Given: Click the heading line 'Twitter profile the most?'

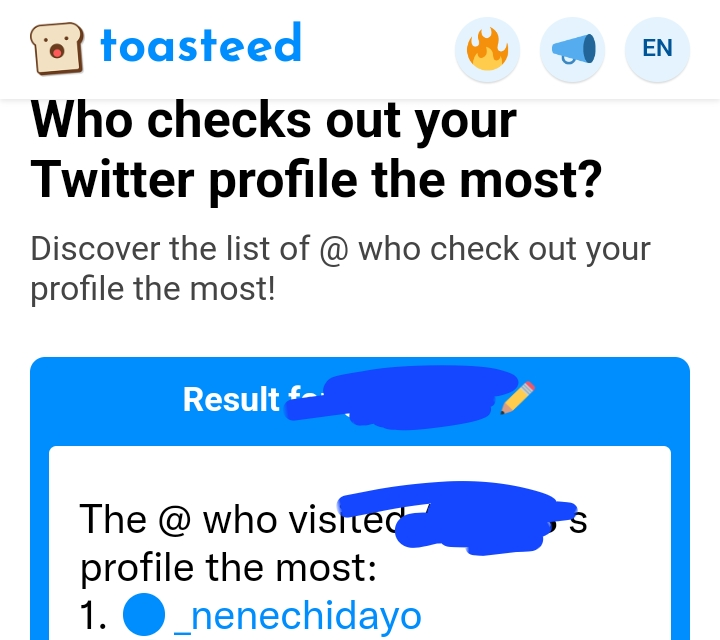Looking at the screenshot, I should pos(316,180).
